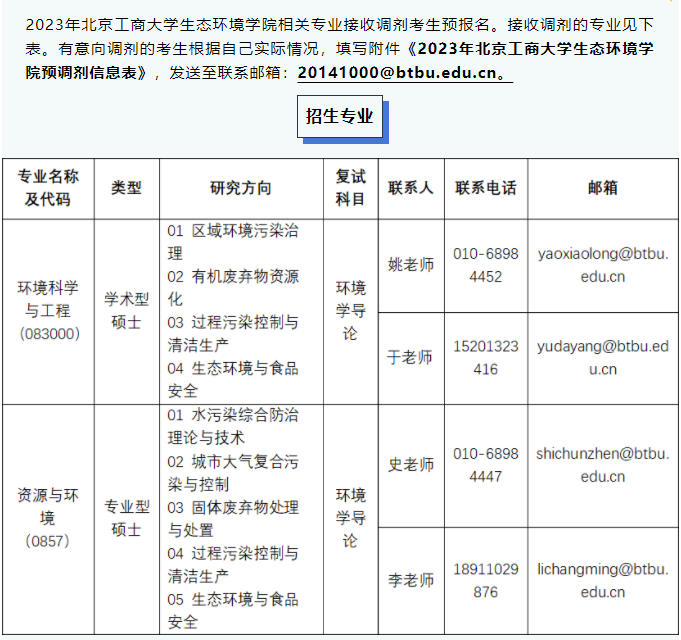The width and height of the screenshot is (681, 640).
Task: Click phone number 15201323416
Action: [486, 358]
